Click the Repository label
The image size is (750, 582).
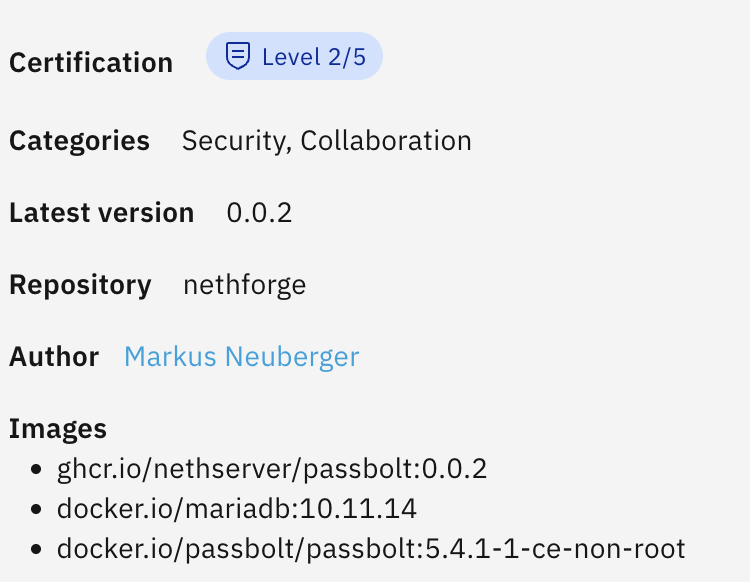80,285
